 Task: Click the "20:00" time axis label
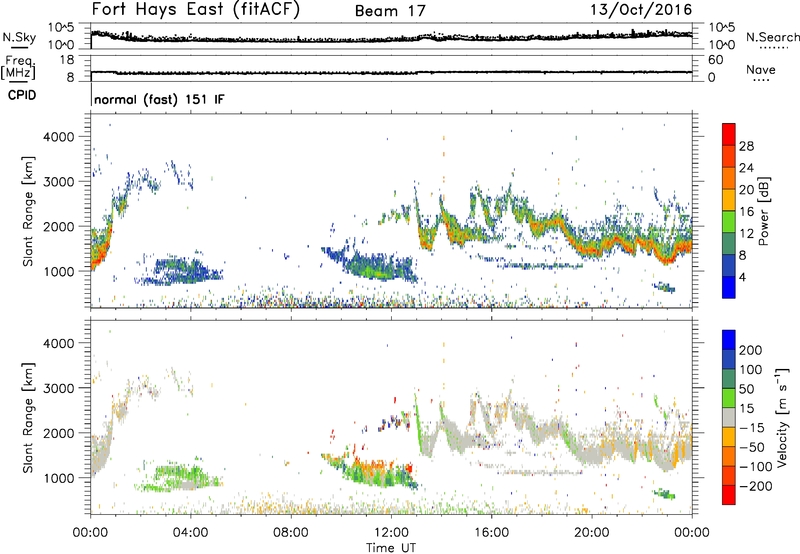coord(592,533)
